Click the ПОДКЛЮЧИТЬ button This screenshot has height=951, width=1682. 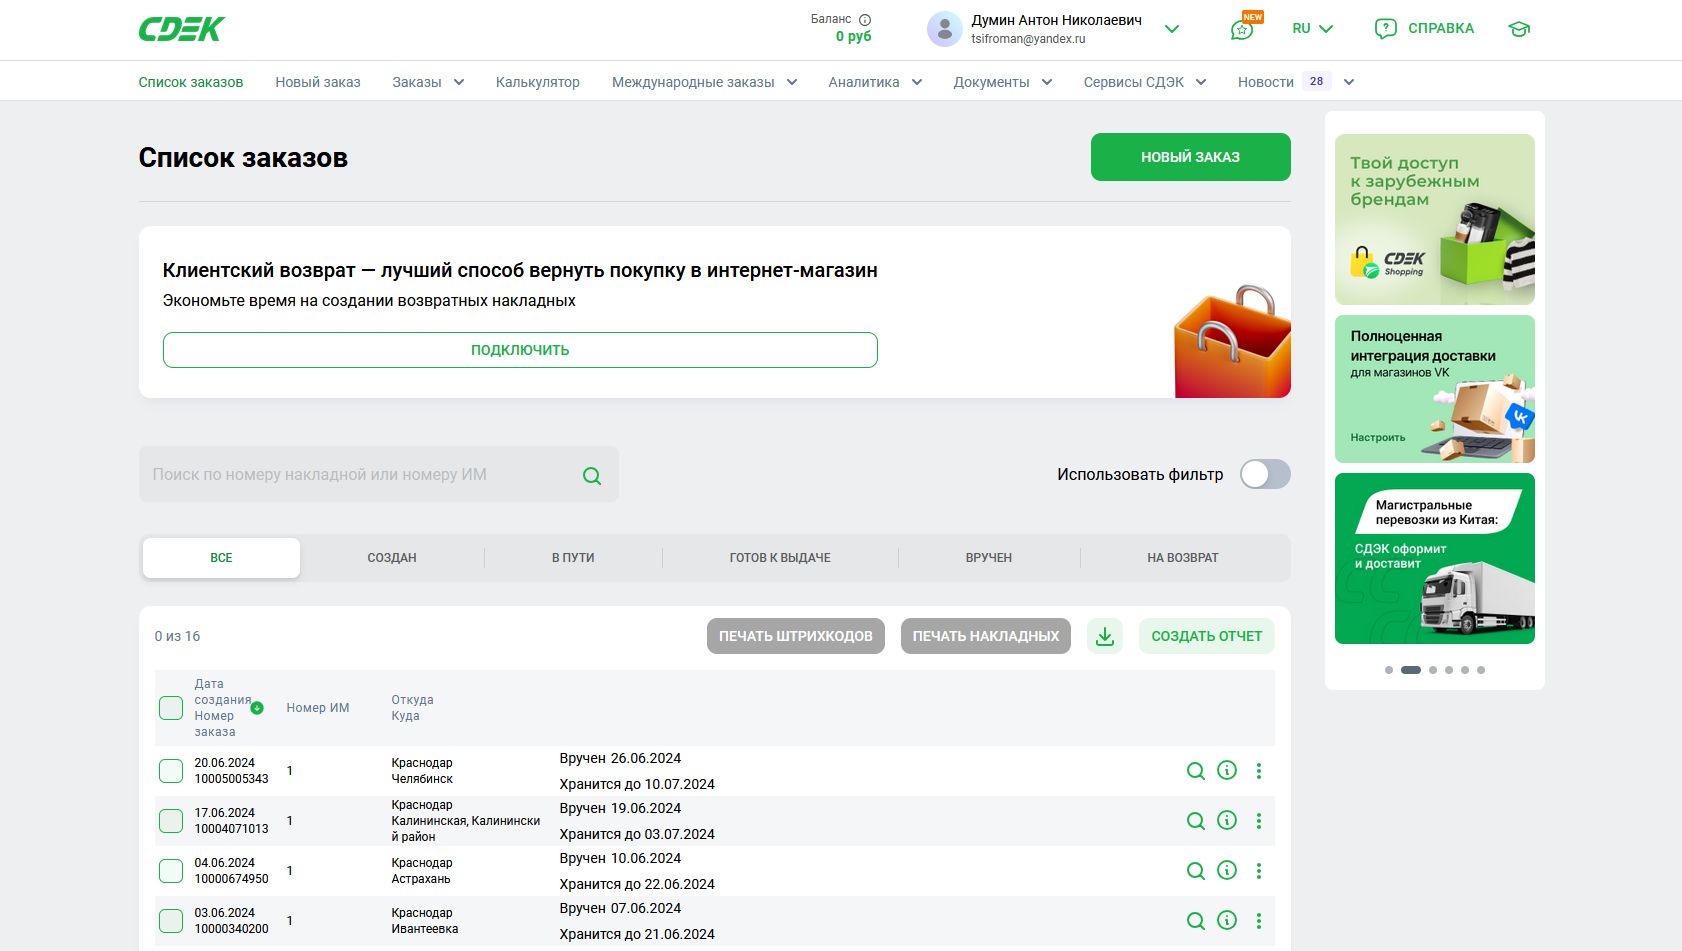coord(520,350)
